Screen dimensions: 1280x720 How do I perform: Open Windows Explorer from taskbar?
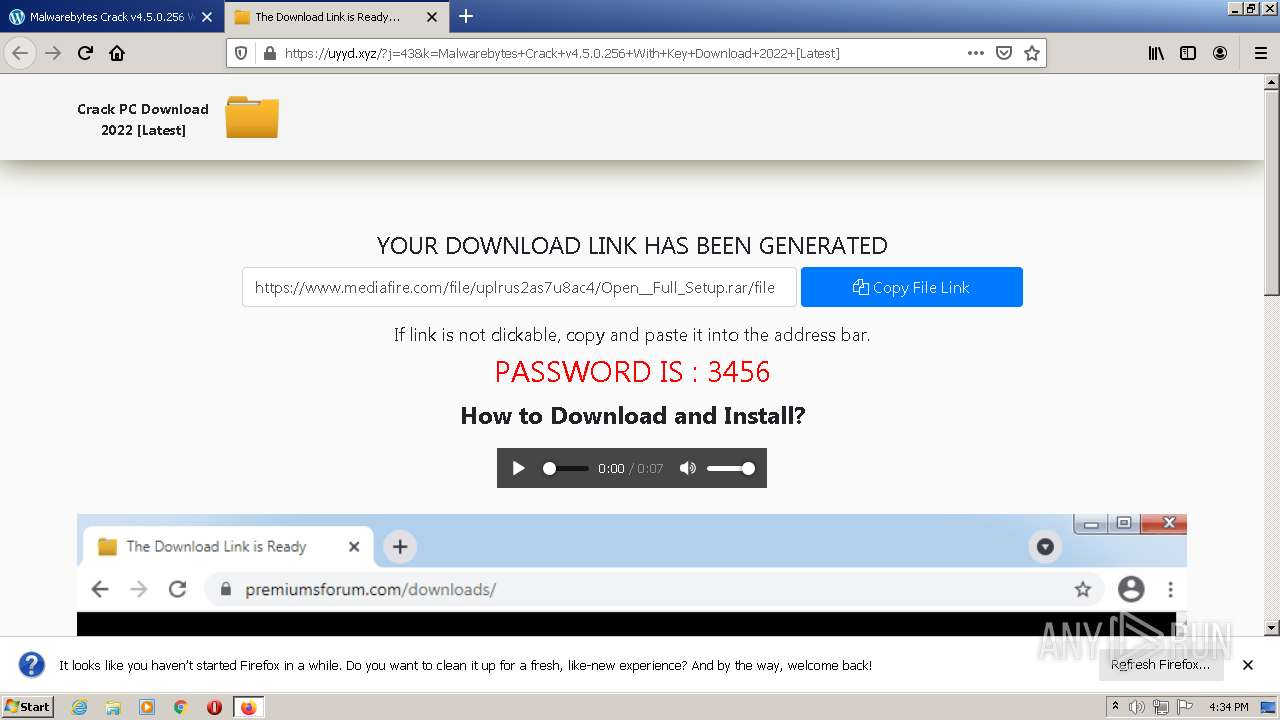click(113, 707)
